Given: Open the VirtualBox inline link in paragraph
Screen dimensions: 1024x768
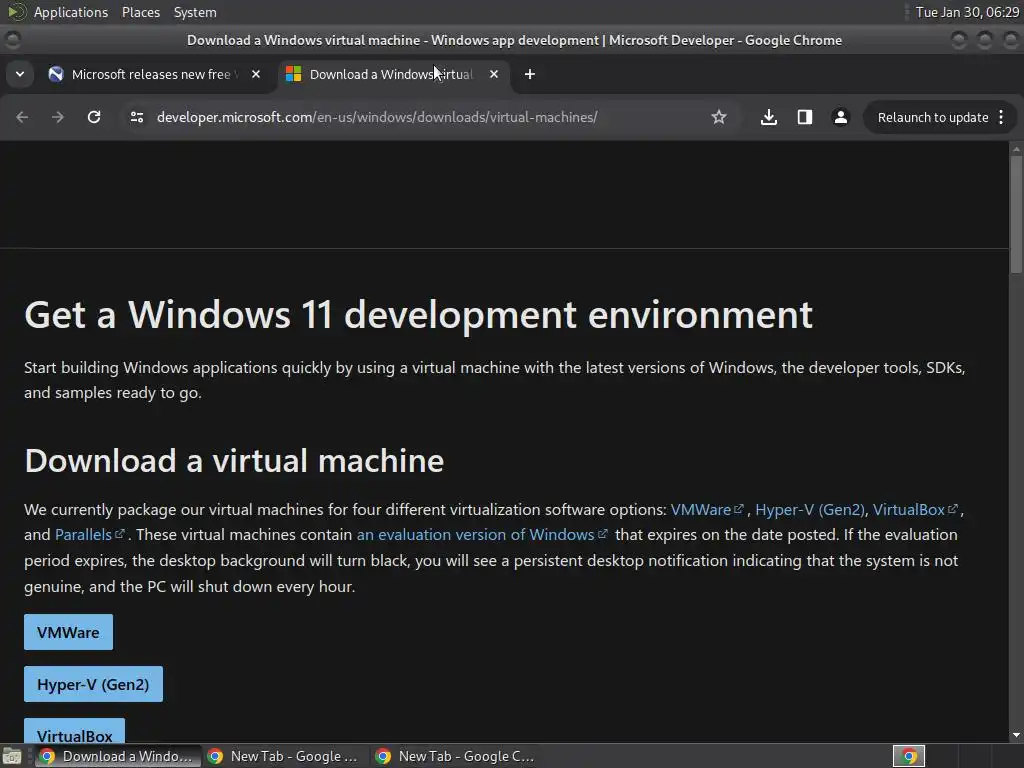Looking at the screenshot, I should coord(915,509).
